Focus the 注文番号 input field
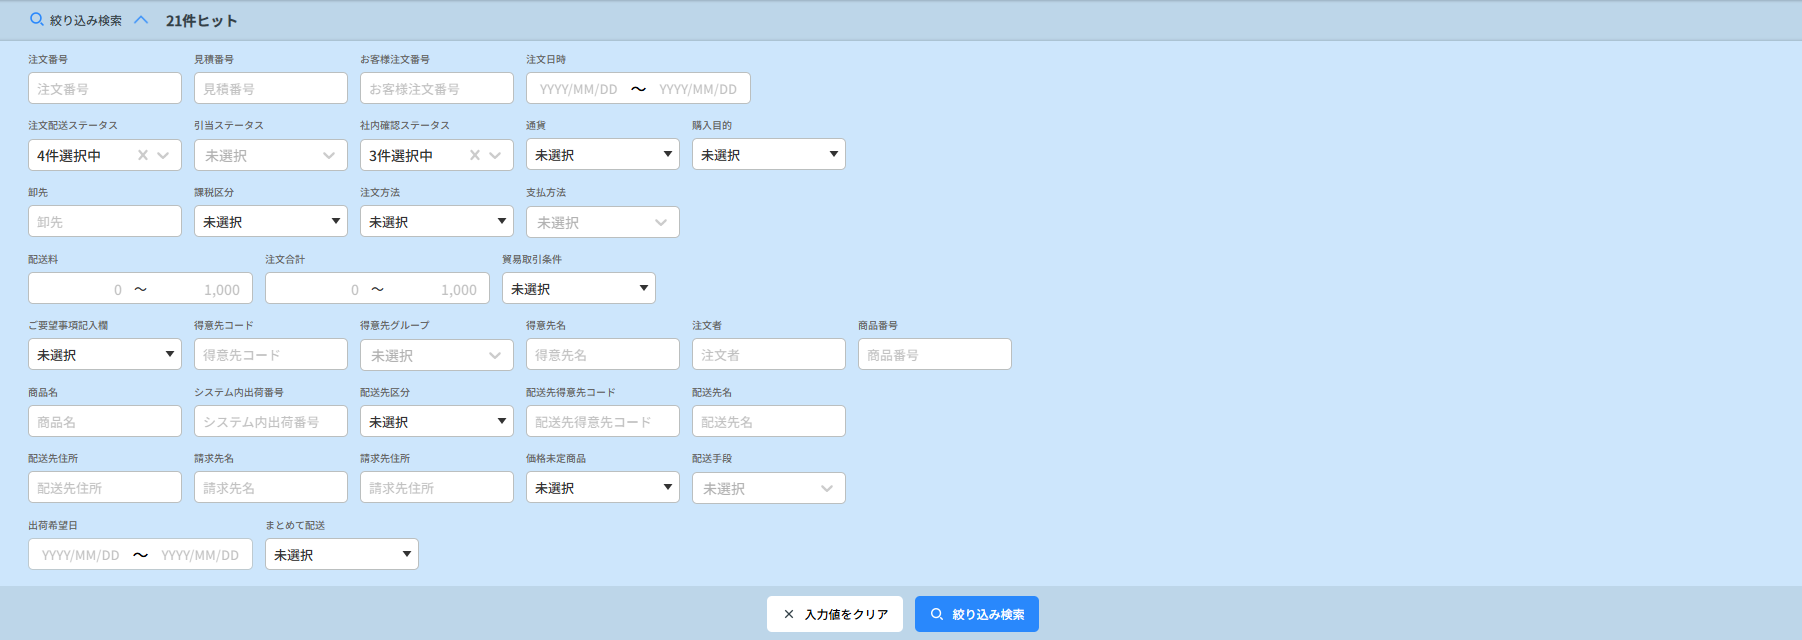The image size is (1802, 640). (x=105, y=89)
